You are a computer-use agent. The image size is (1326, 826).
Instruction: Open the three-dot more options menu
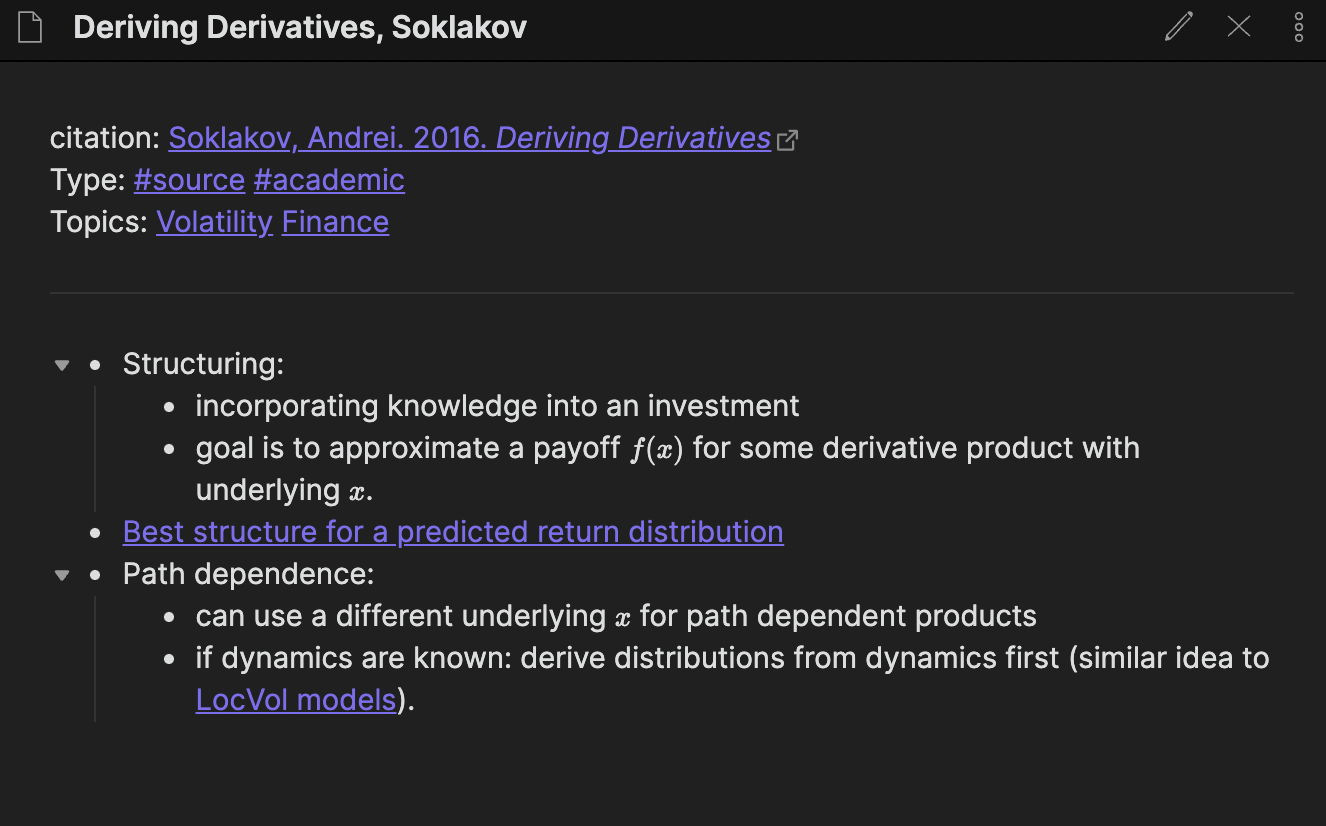coord(1298,27)
